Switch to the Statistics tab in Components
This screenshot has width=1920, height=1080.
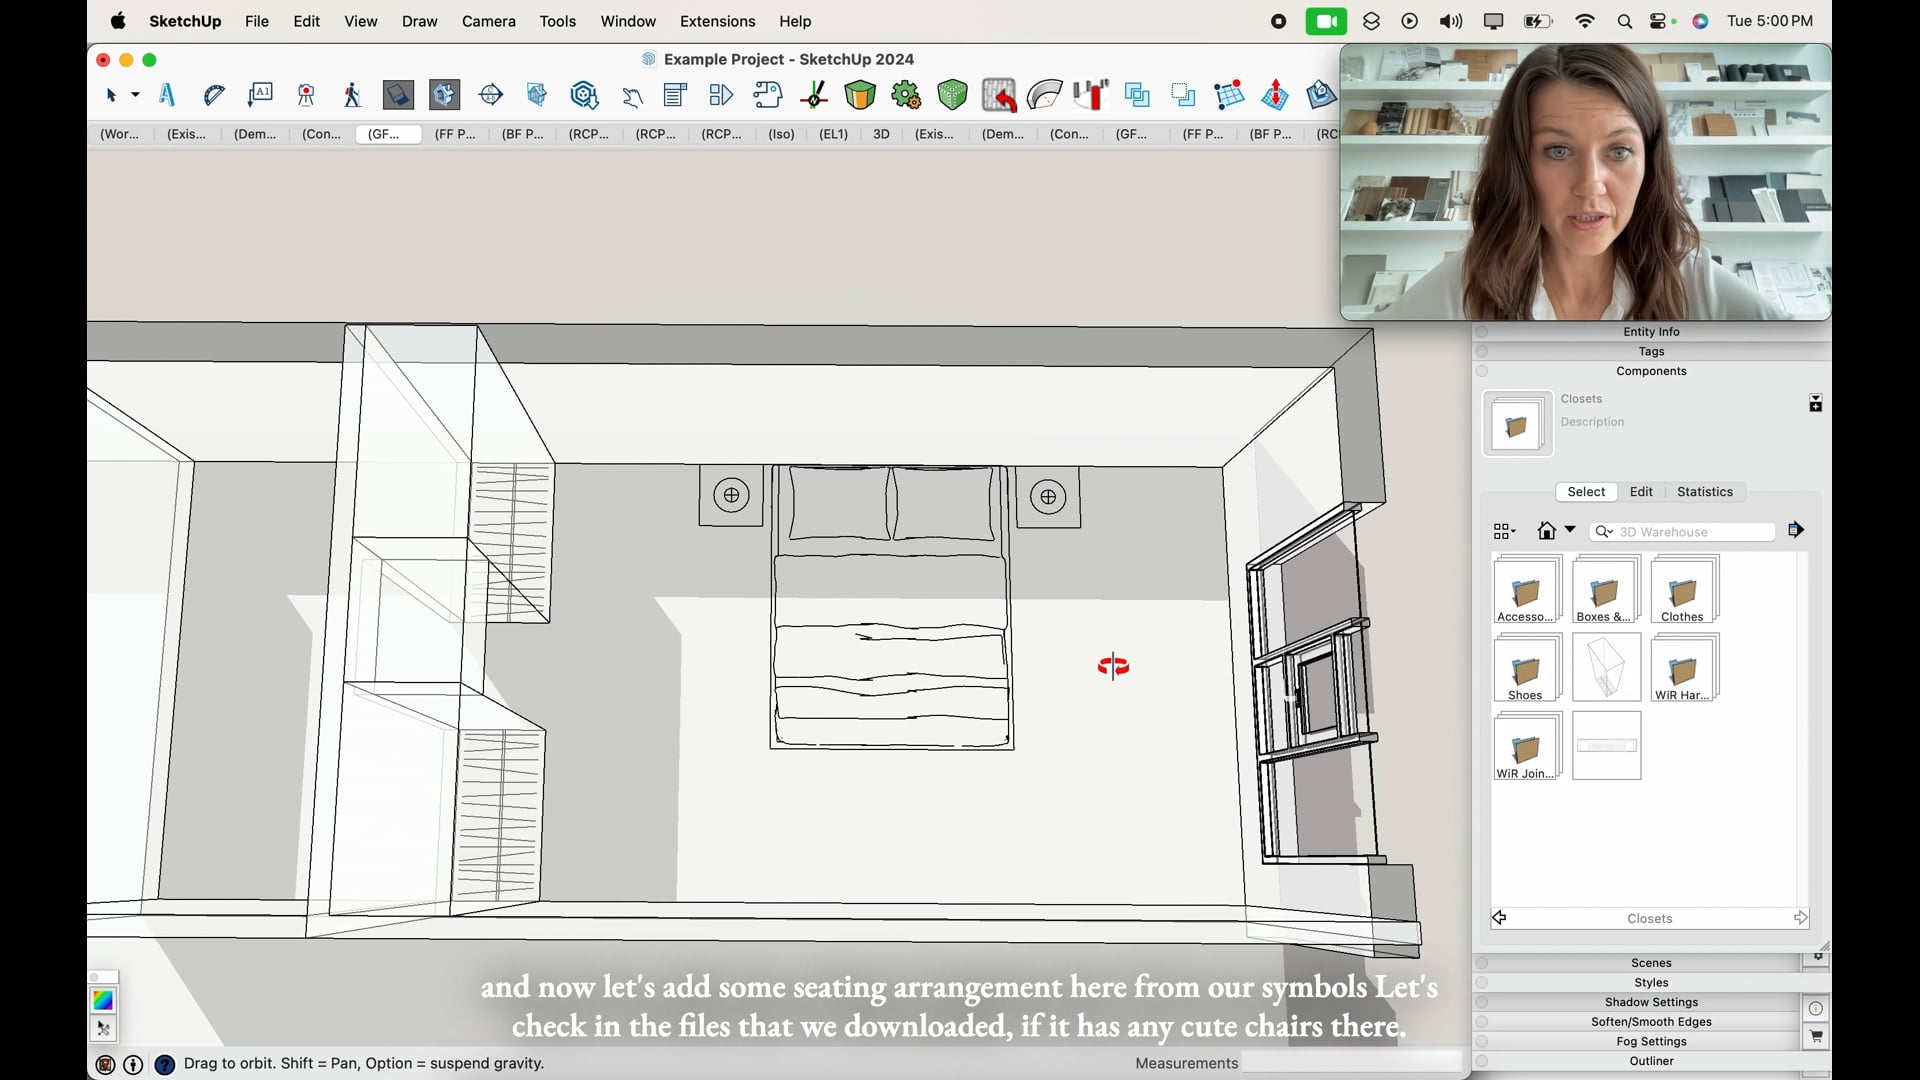1705,491
